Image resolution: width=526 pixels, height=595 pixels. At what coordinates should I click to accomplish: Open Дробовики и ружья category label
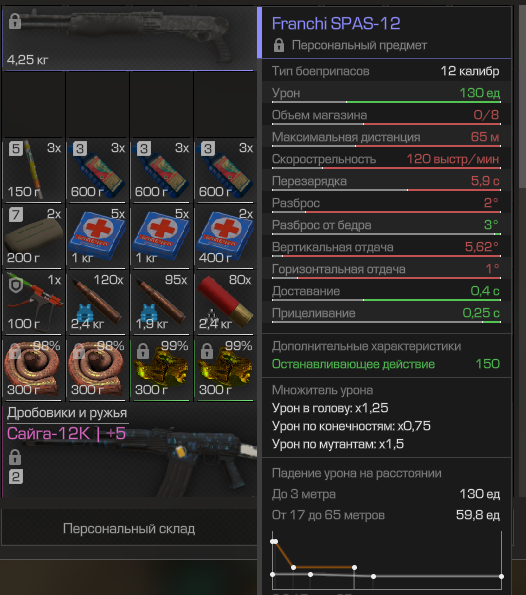click(x=67, y=413)
